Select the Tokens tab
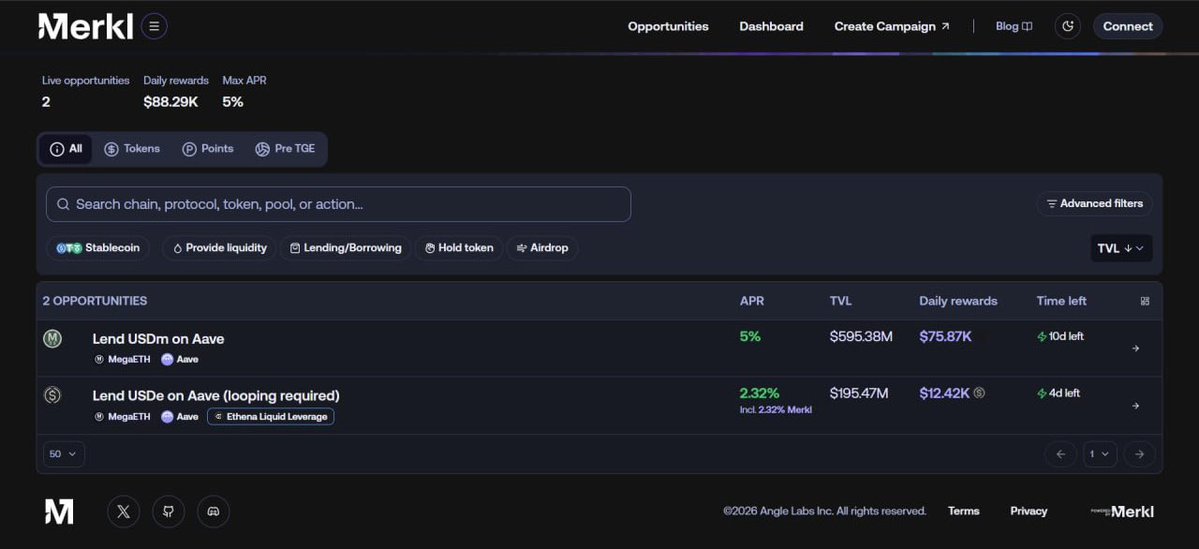Image resolution: width=1199 pixels, height=549 pixels. coord(132,149)
